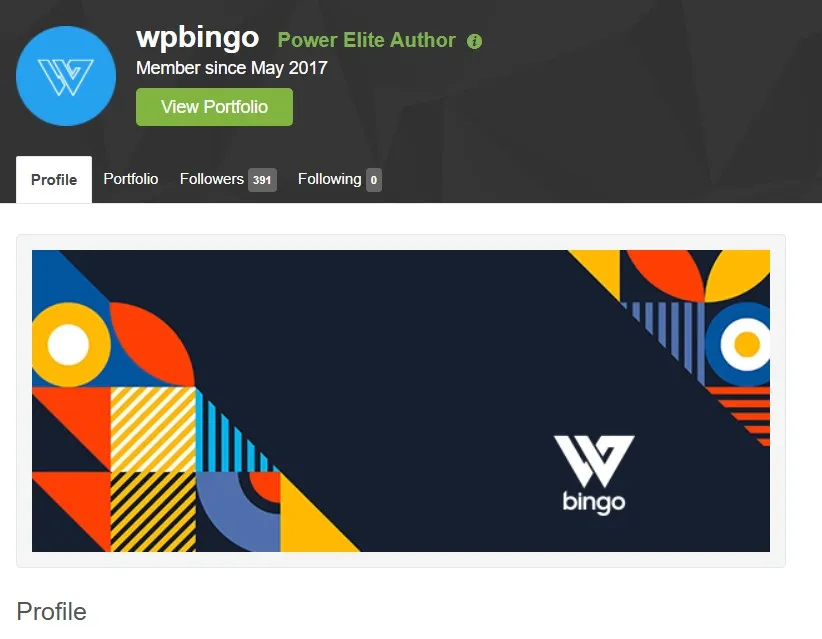Click the 0 following count badge

[x=374, y=180]
